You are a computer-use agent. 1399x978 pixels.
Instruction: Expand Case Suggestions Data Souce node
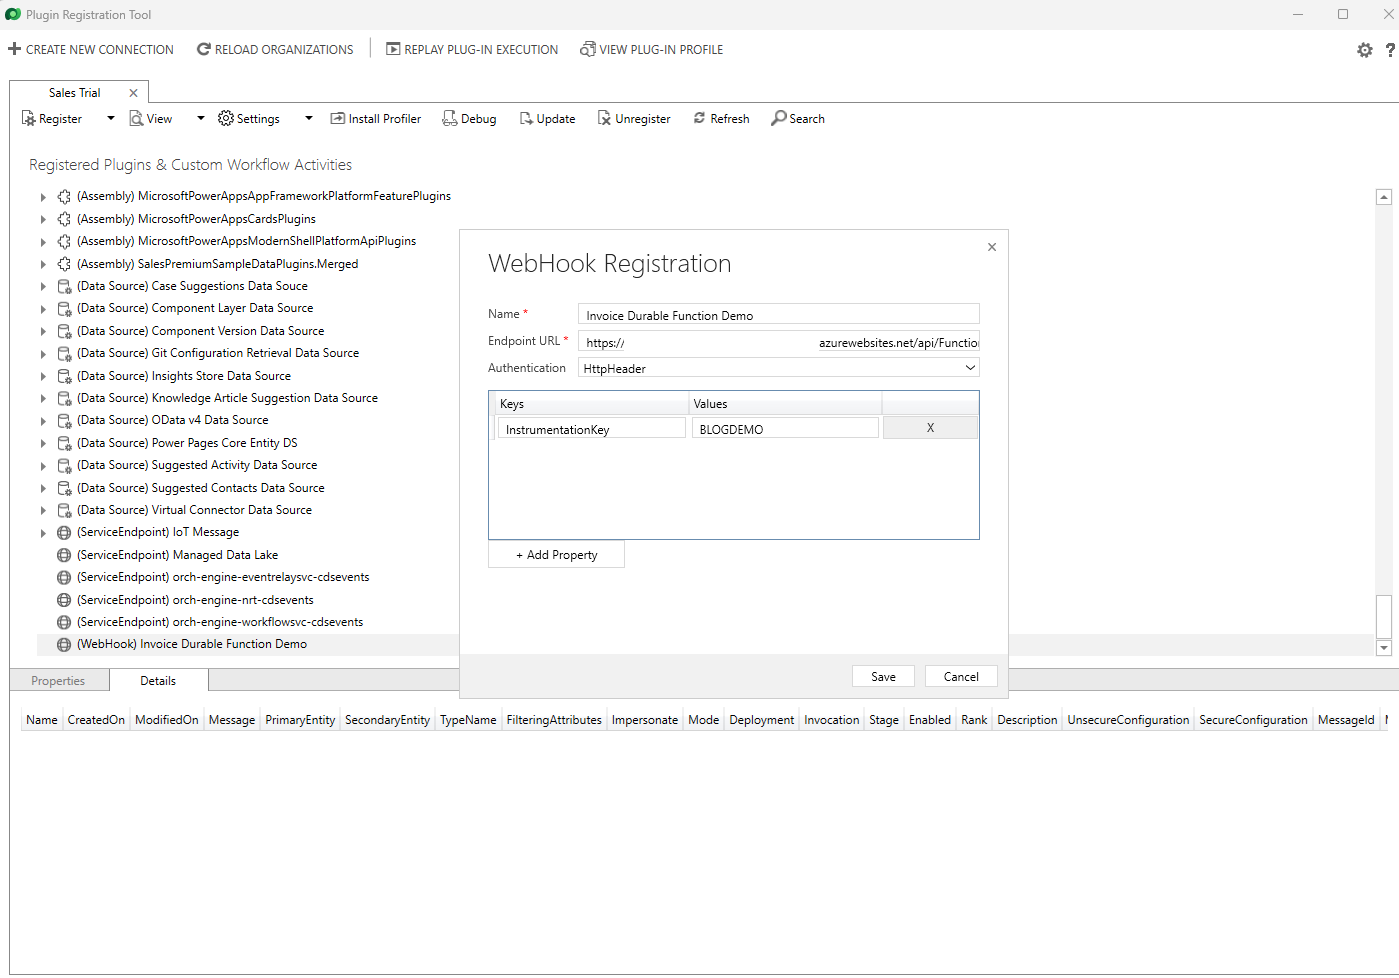[x=43, y=286]
